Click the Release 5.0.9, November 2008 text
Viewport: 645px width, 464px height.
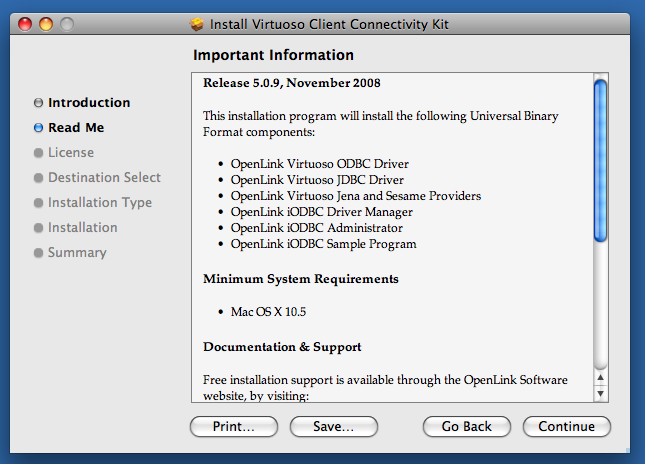[292, 83]
